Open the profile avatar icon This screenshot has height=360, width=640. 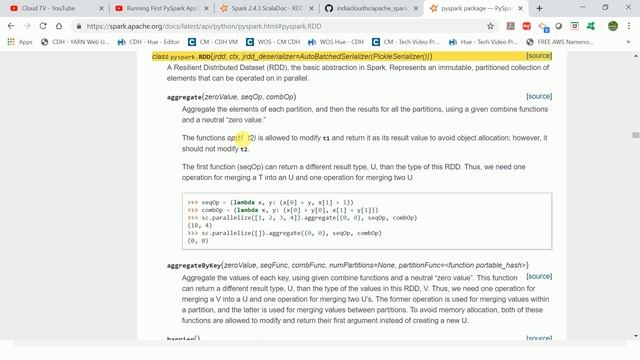613,26
